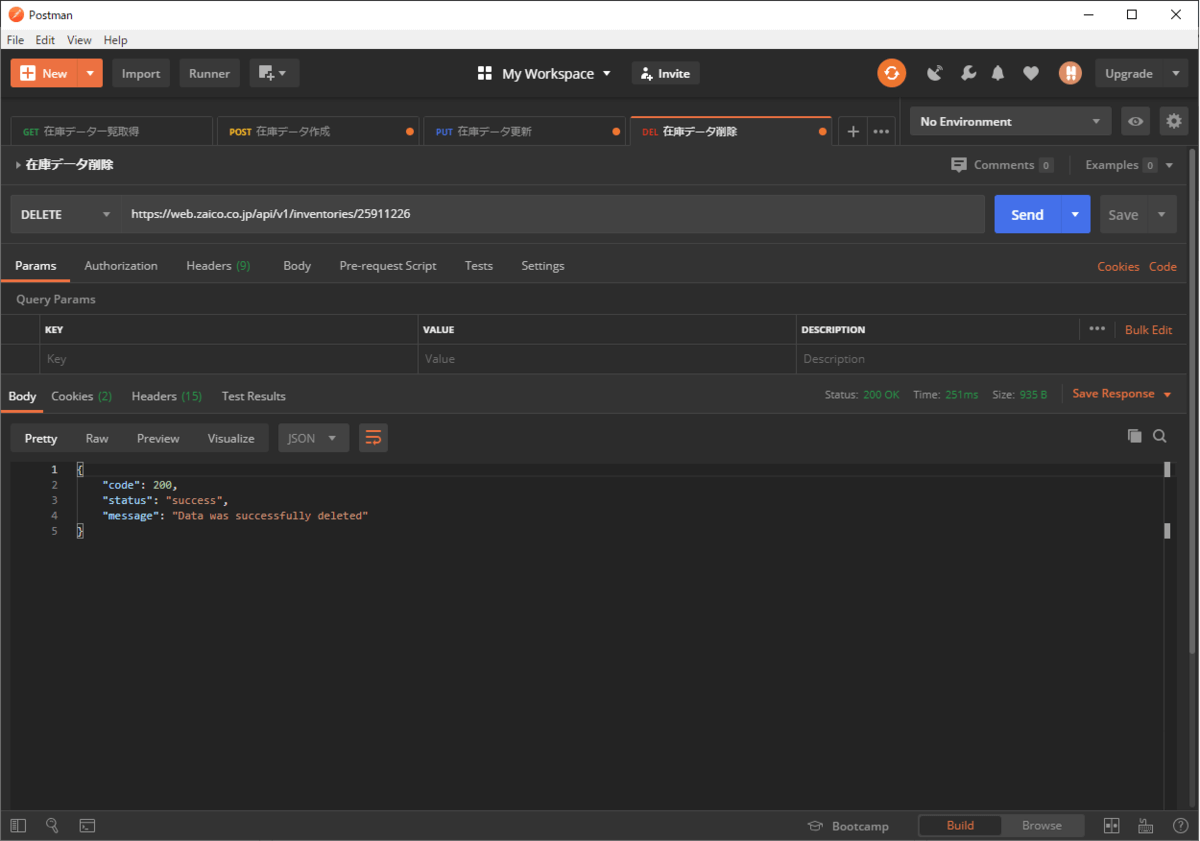1200x841 pixels.
Task: Click the blue Send button
Action: (1027, 214)
